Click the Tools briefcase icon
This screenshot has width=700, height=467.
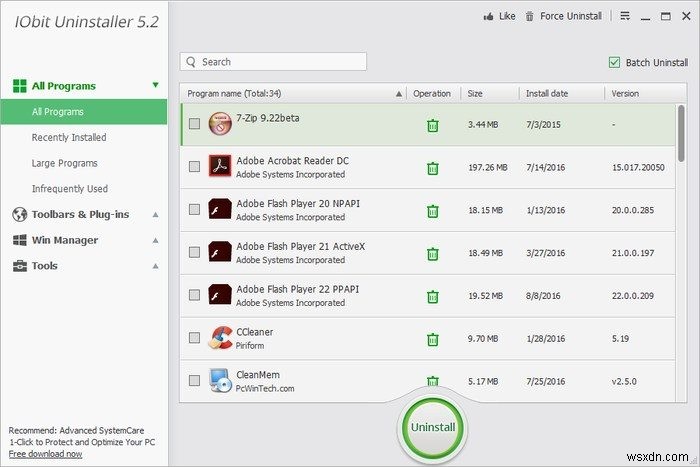pyautogui.click(x=20, y=266)
